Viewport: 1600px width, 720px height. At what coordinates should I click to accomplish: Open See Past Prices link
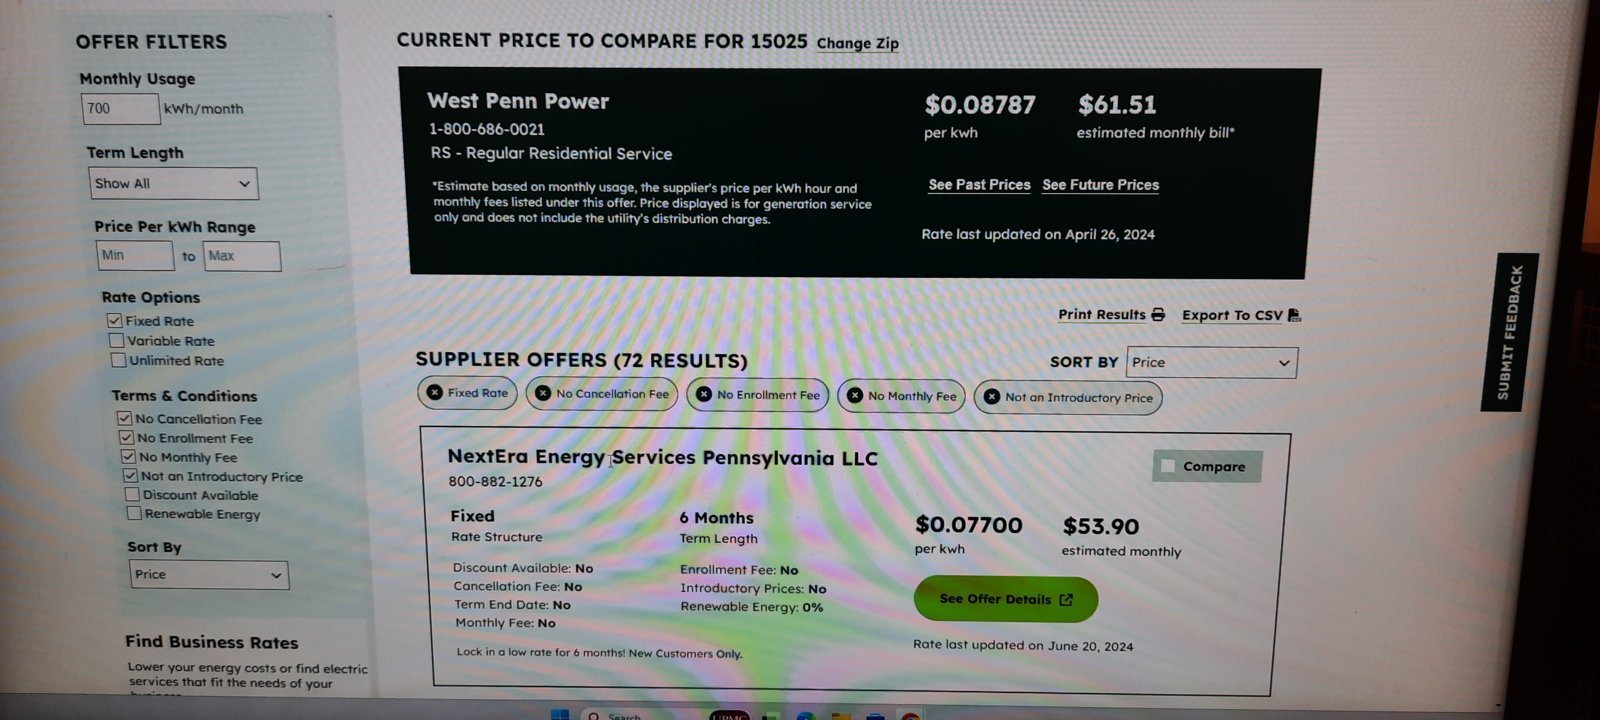tap(979, 185)
